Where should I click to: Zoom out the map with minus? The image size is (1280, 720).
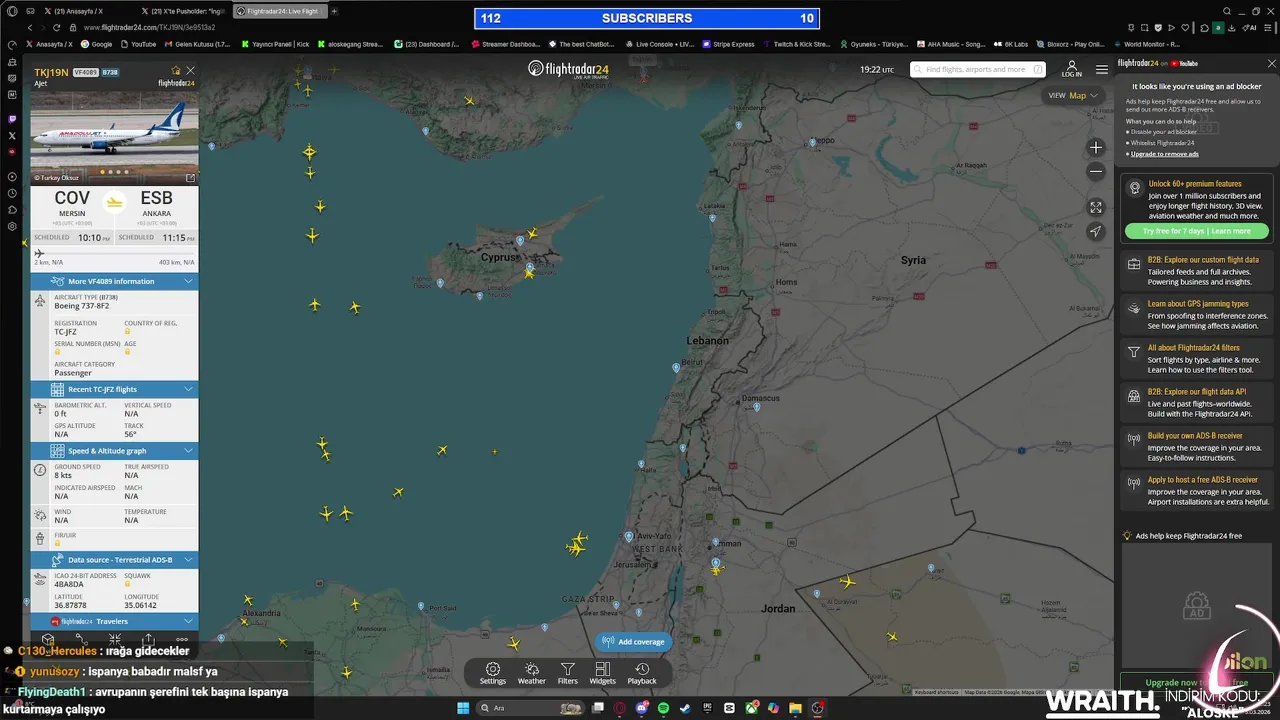coord(1096,171)
